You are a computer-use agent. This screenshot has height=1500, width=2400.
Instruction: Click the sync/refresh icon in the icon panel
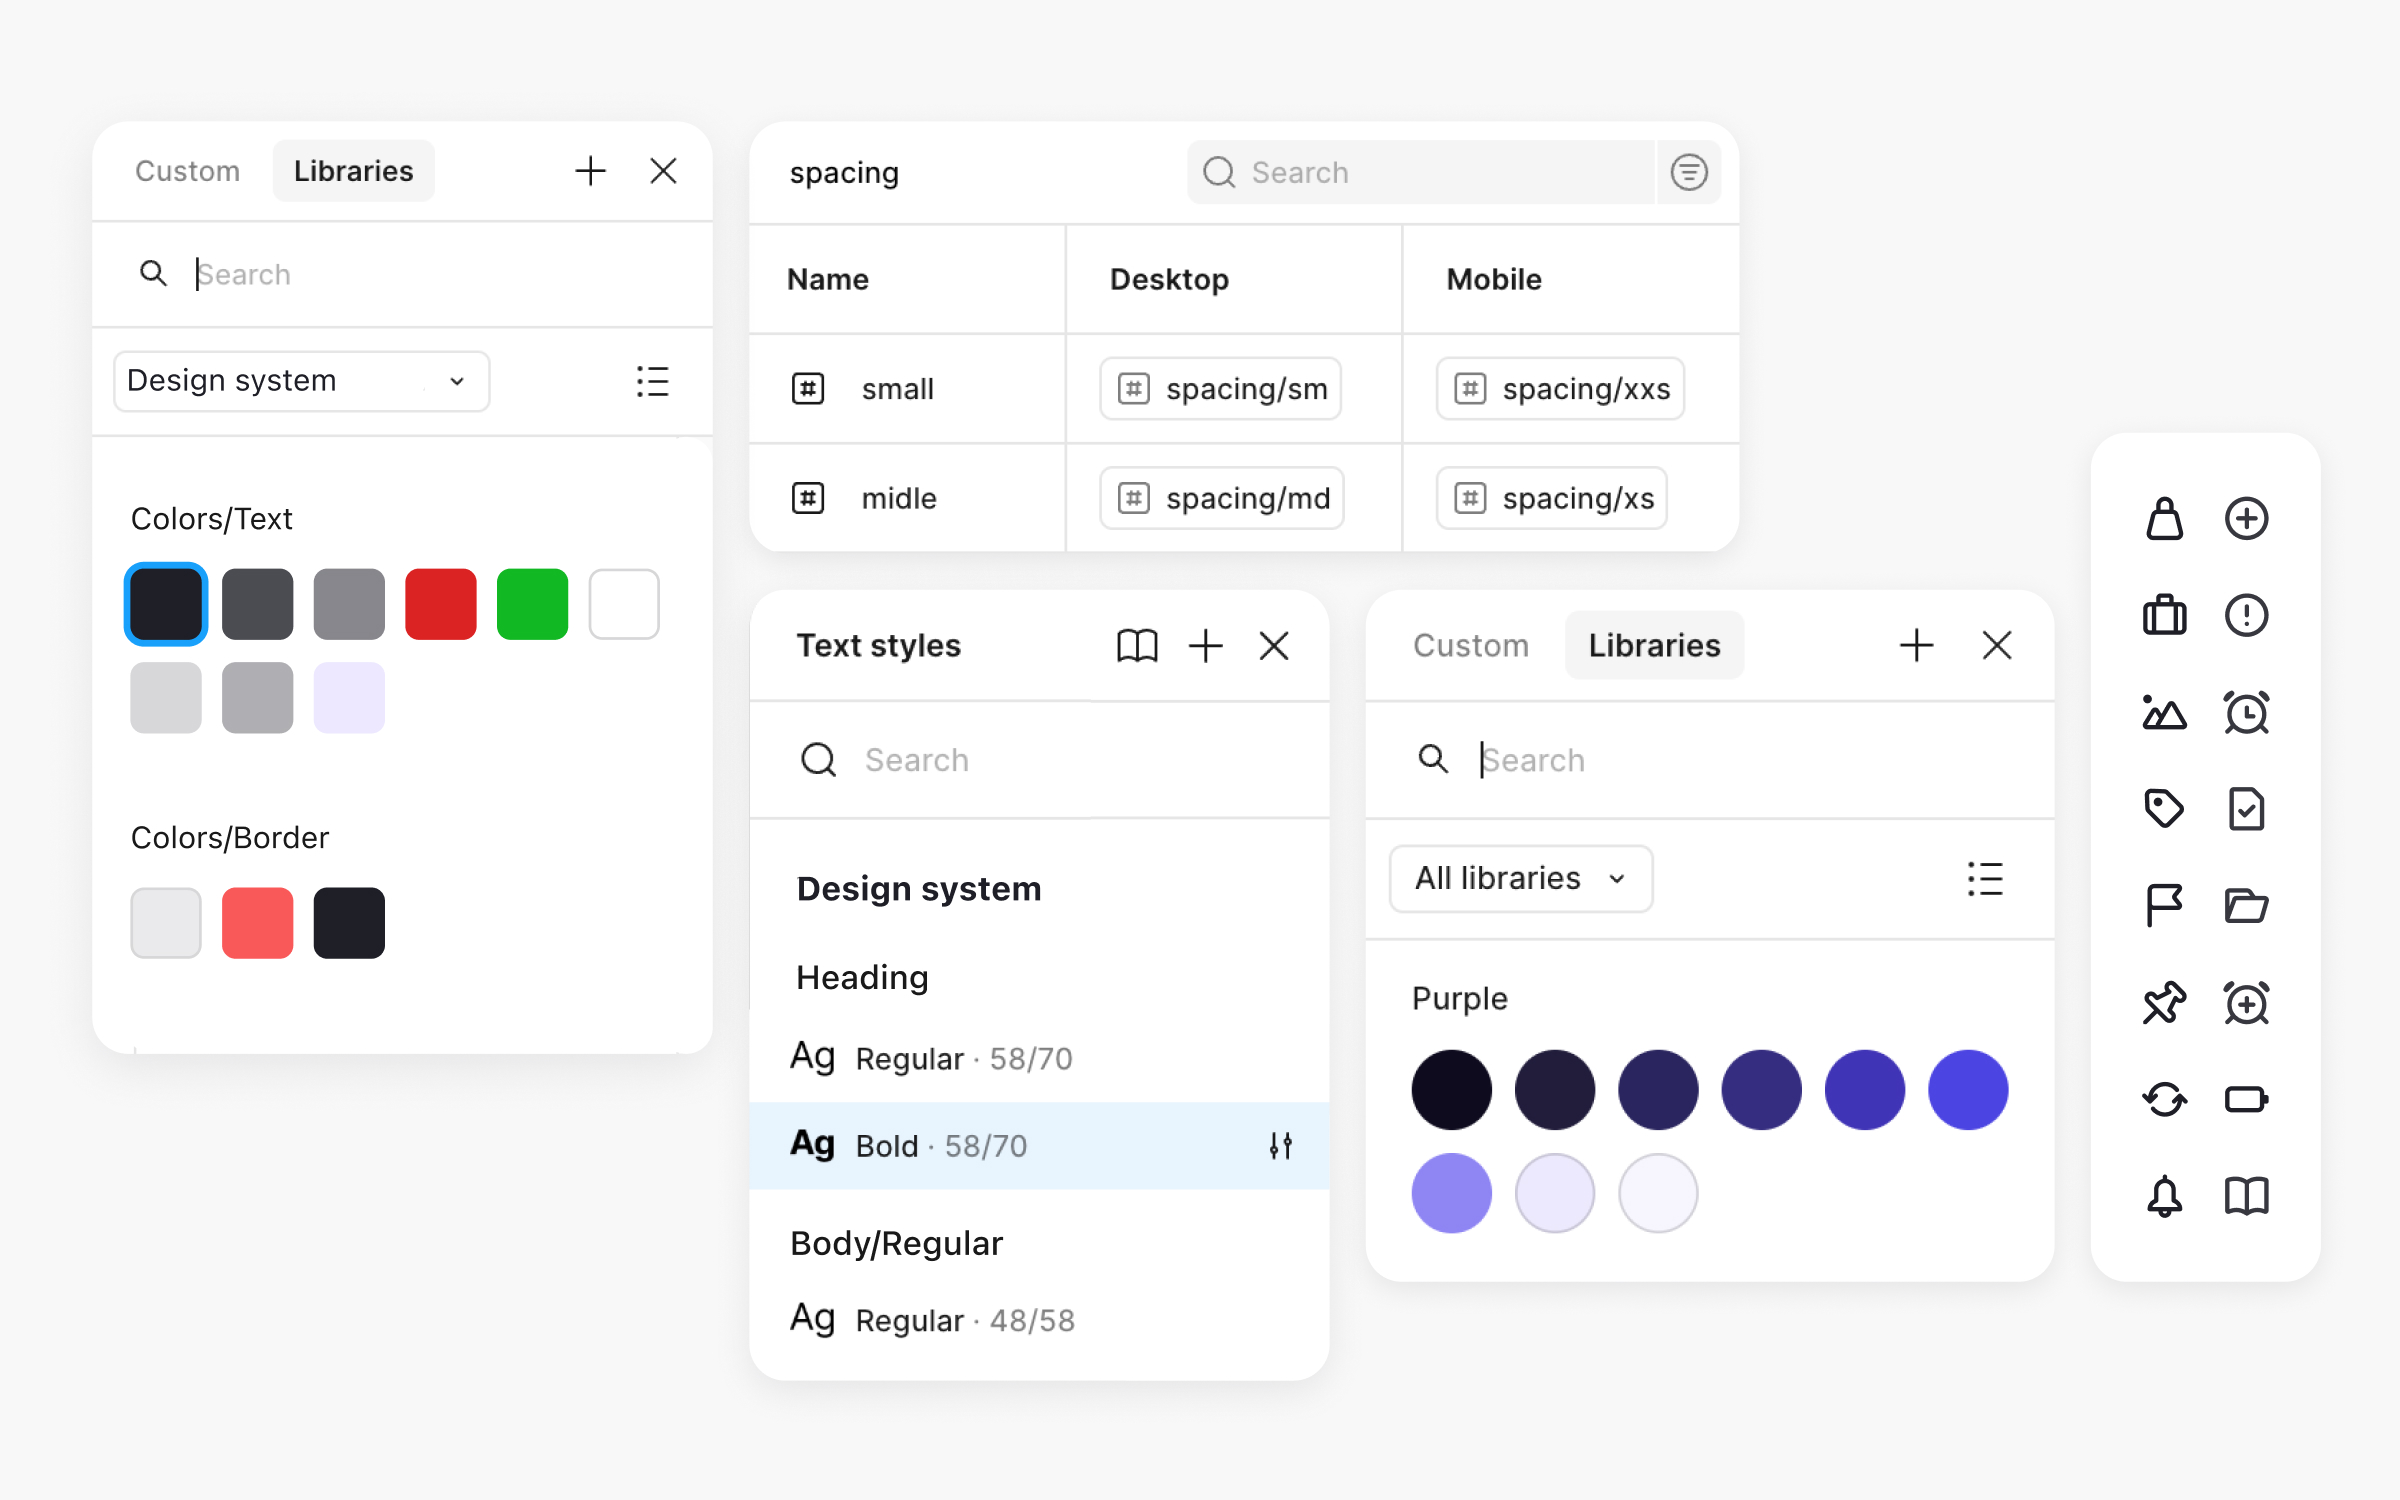click(2164, 1099)
